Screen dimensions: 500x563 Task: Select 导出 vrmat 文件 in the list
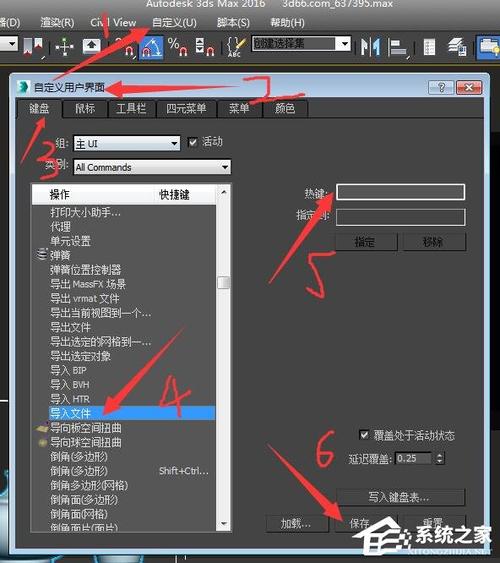[85, 298]
